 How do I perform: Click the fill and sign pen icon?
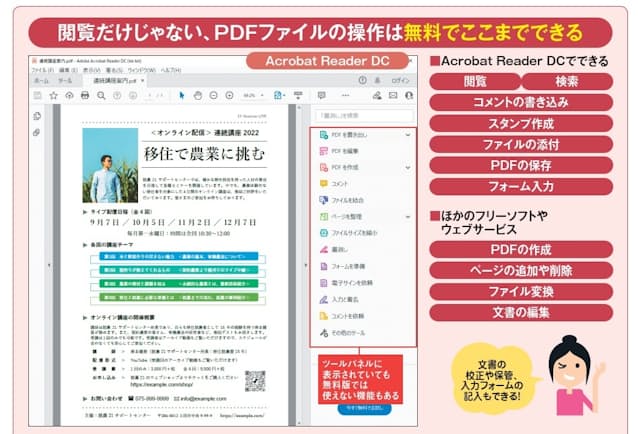pyautogui.click(x=377, y=95)
